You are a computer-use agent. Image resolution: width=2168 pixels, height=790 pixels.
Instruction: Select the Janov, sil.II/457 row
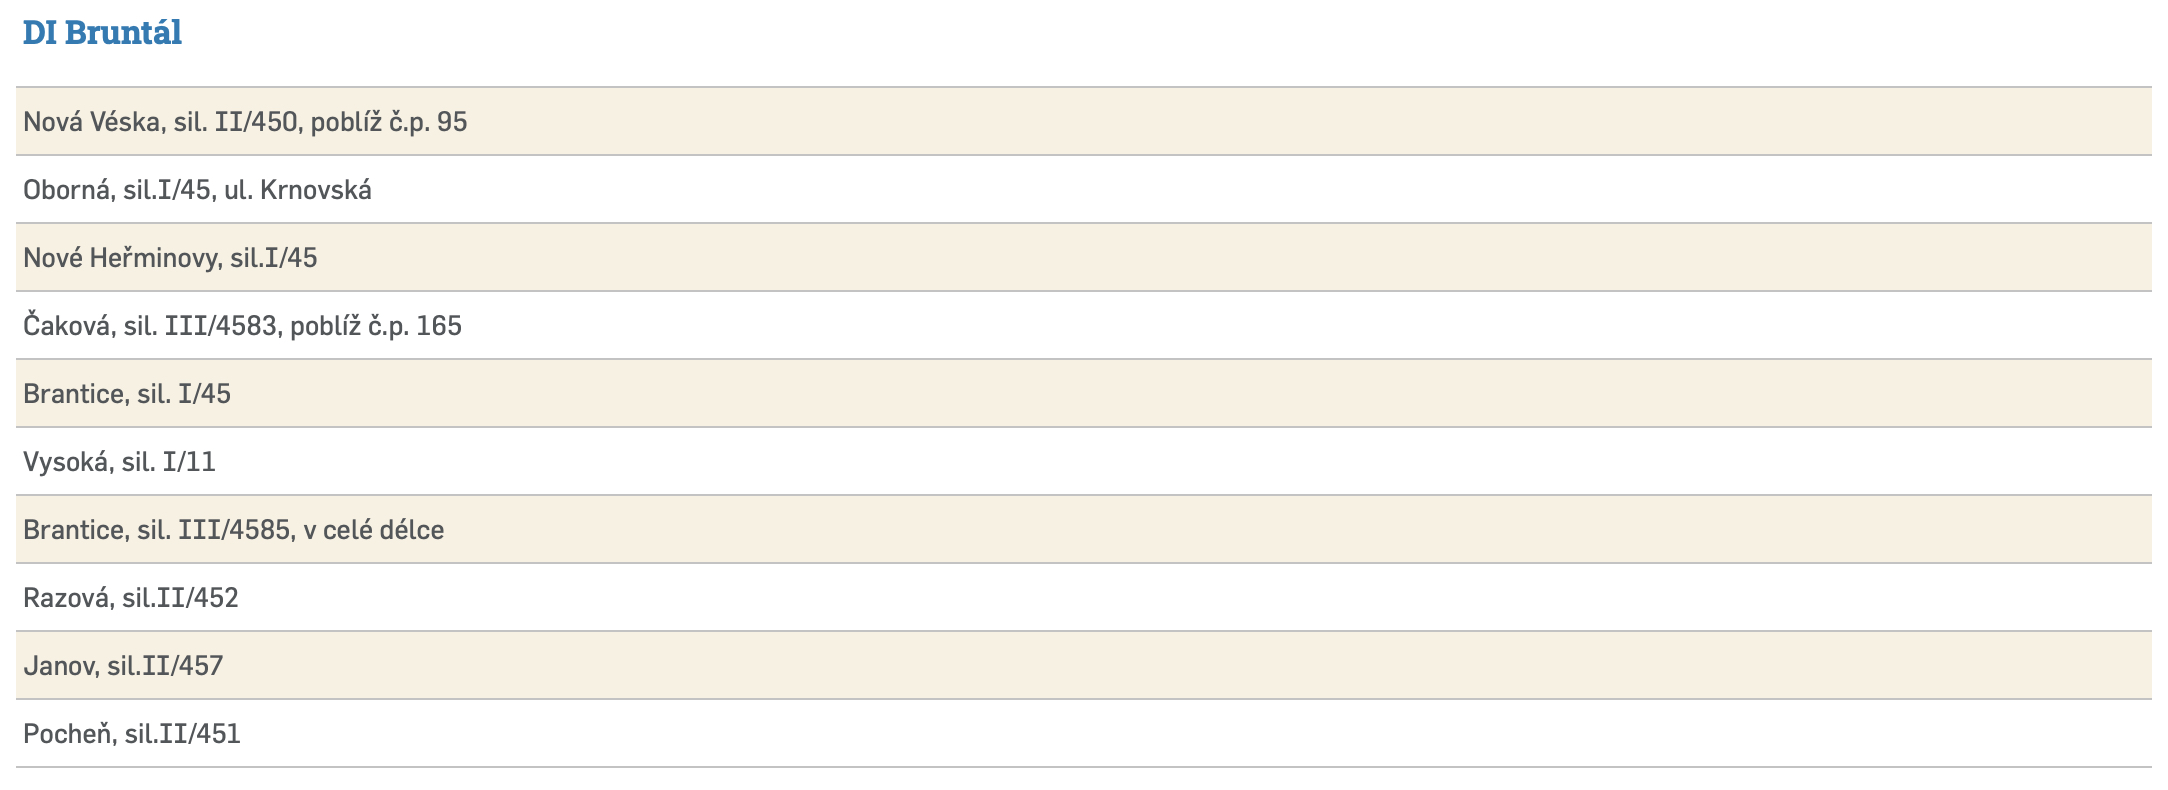click(1084, 666)
